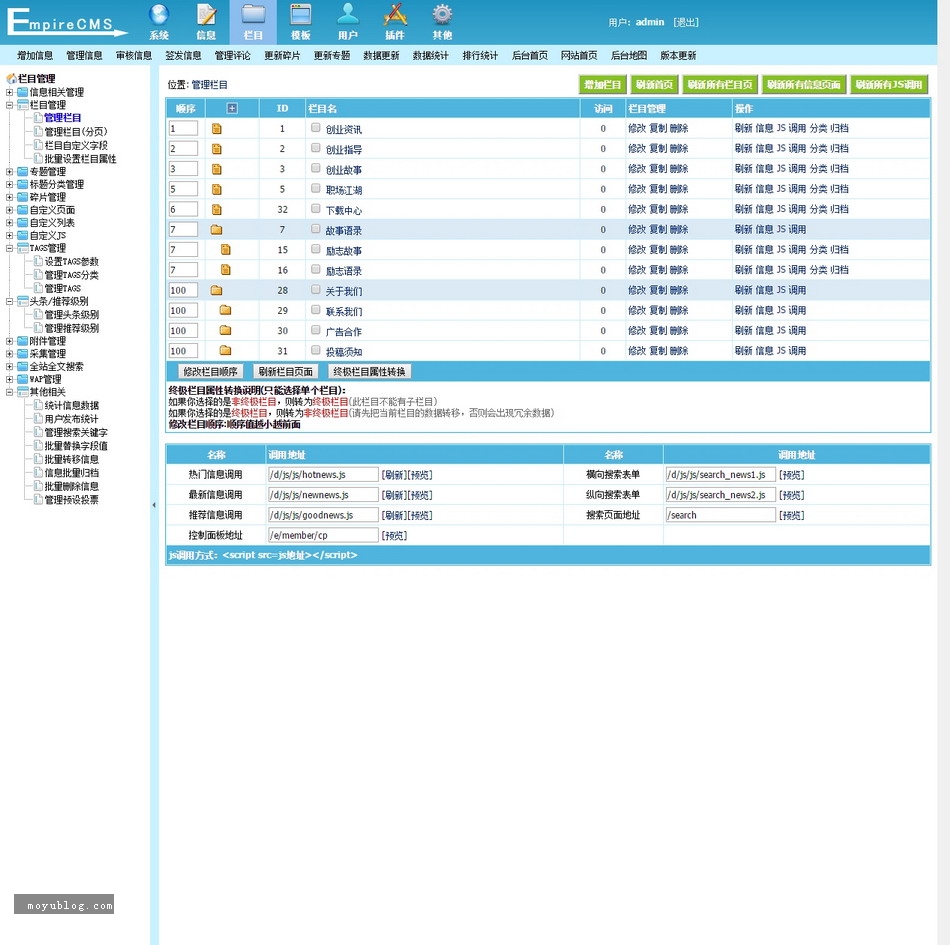Open the 模板 window icon in the top navigation
The image size is (950, 945).
pos(301,15)
